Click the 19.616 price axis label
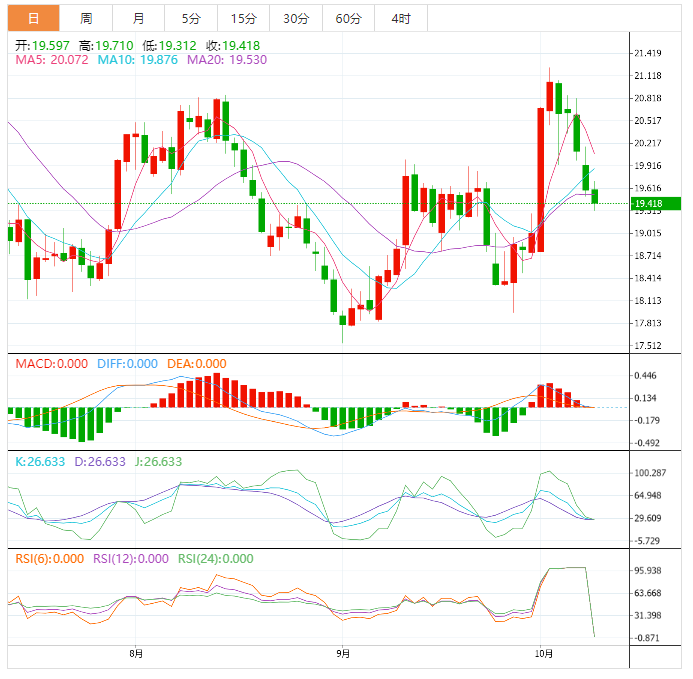Viewport: 693px width, 679px height. (648, 188)
